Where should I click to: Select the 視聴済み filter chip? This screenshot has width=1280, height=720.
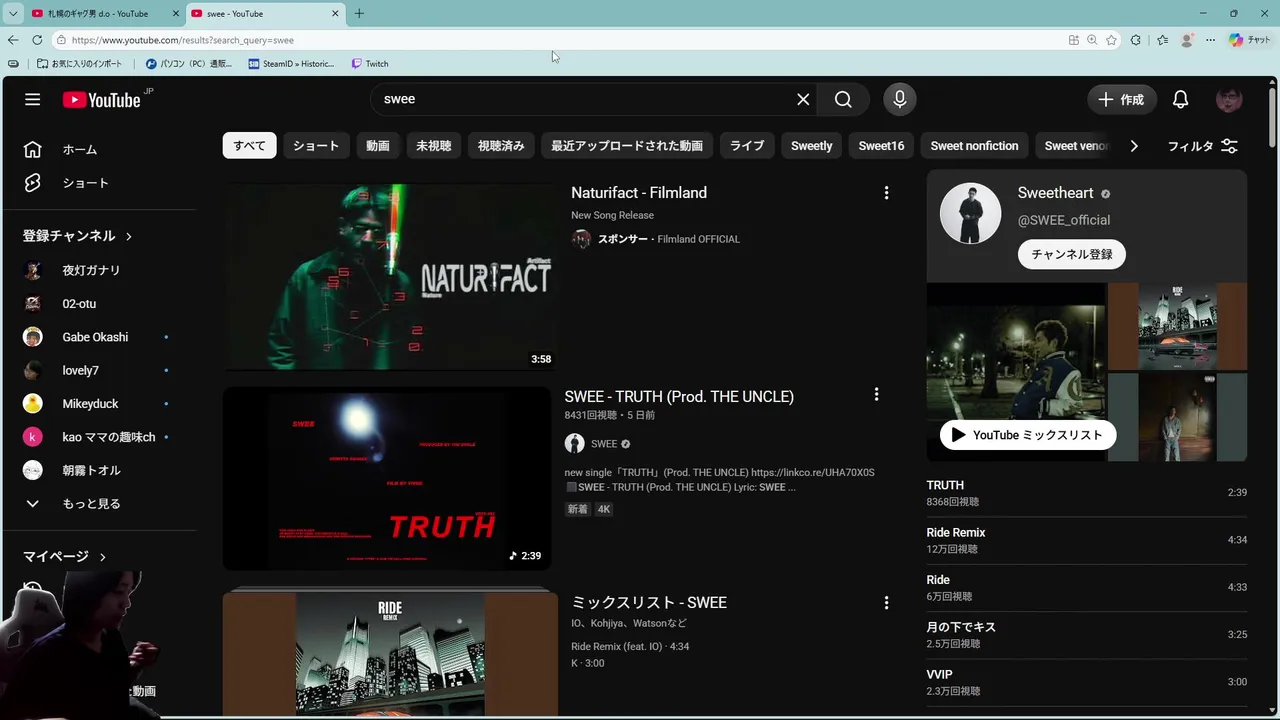(501, 146)
